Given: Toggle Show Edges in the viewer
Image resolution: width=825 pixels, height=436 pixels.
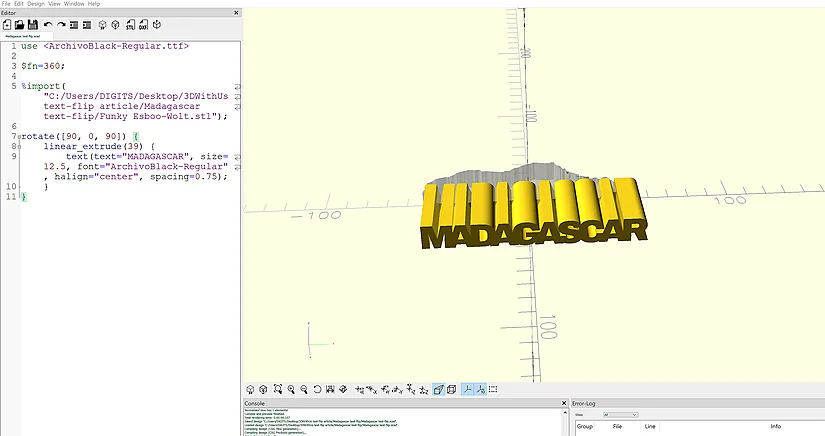Looking at the screenshot, I should pos(493,389).
